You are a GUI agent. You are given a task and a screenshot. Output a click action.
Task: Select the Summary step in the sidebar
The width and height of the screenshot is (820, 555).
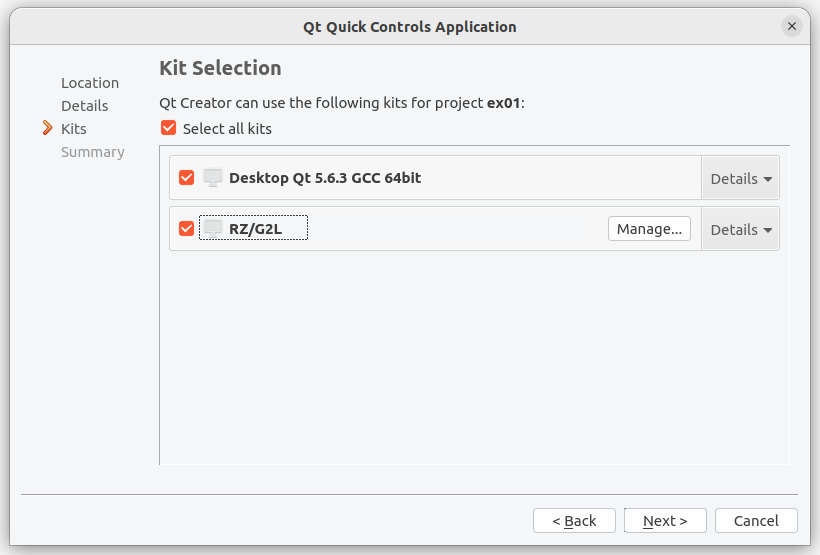click(93, 152)
